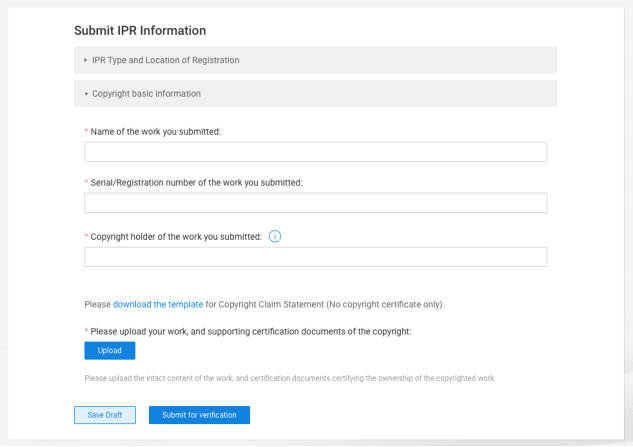Click the upload intact content hint text
Image resolution: width=633 pixels, height=447 pixels.
pos(290,378)
